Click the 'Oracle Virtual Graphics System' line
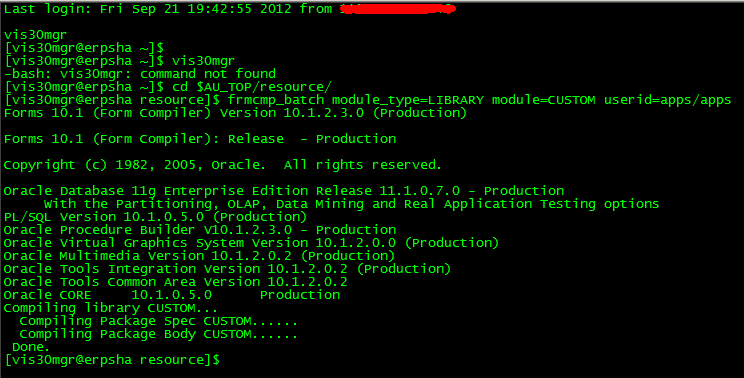 click(x=251, y=243)
